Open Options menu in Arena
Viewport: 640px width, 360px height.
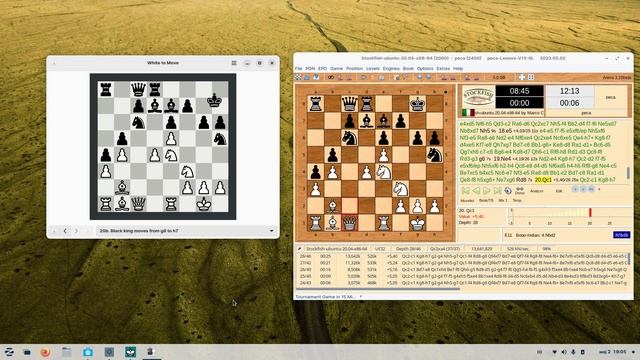[425, 69]
